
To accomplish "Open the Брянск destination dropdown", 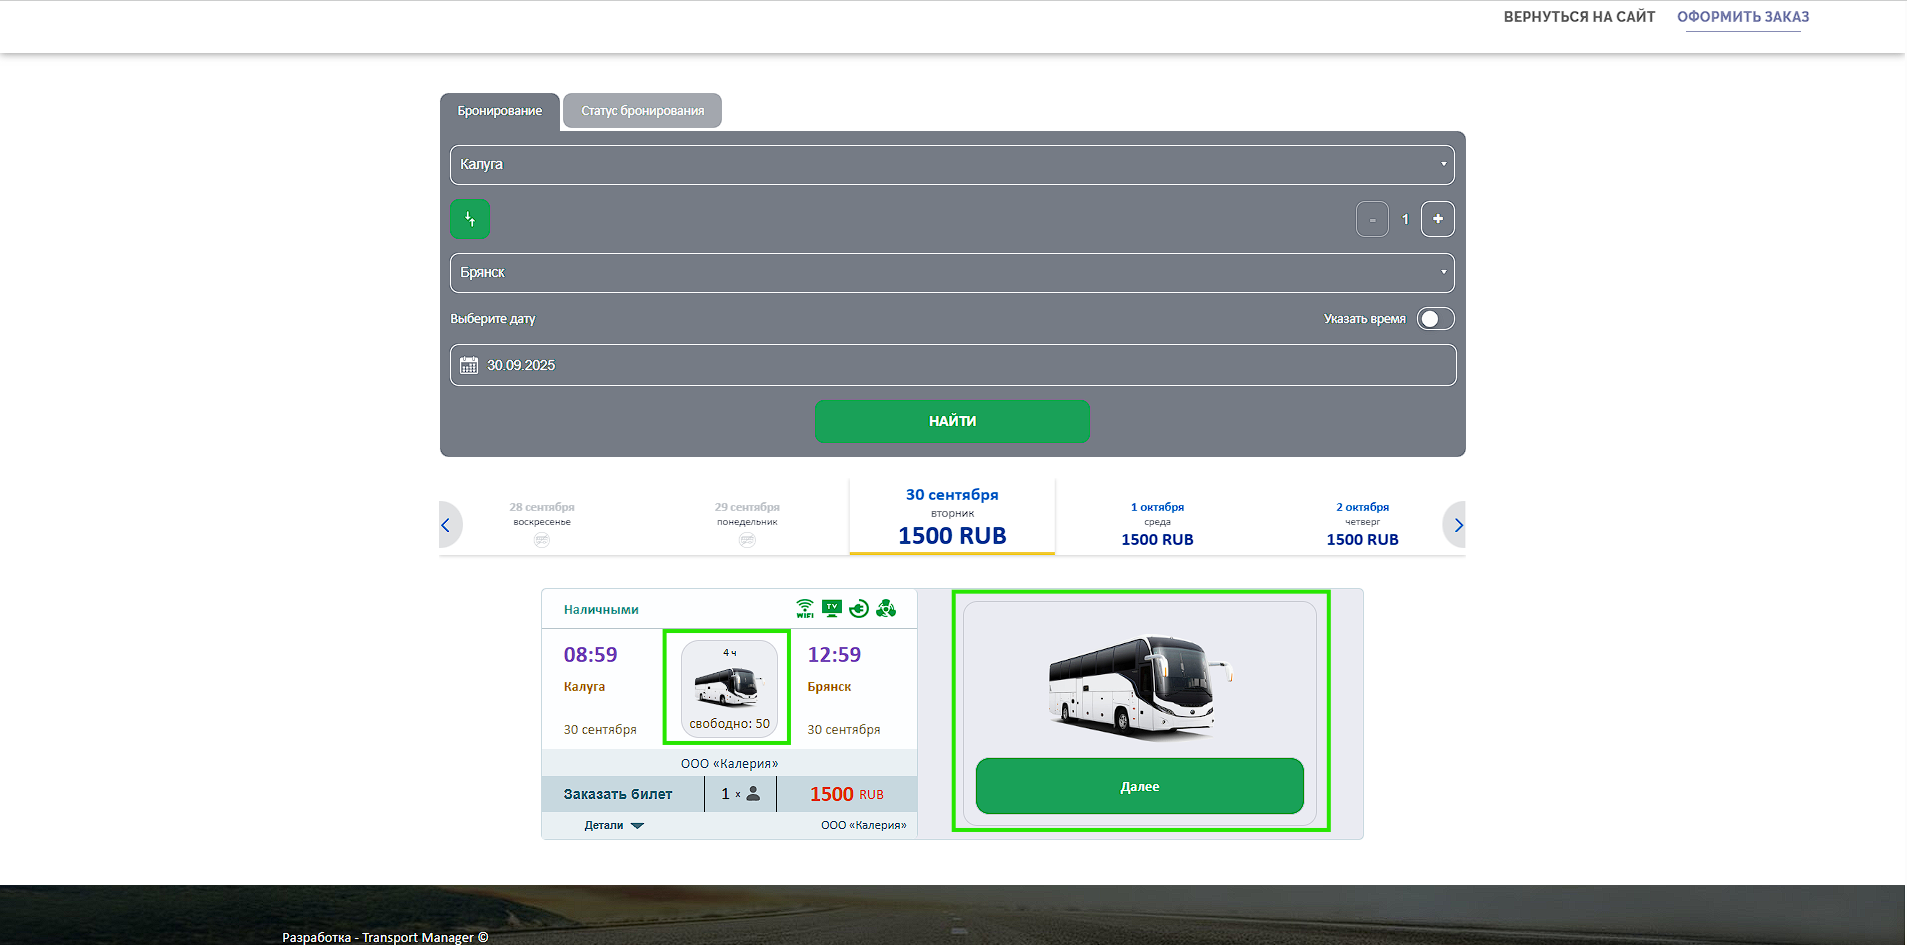I will tap(952, 273).
